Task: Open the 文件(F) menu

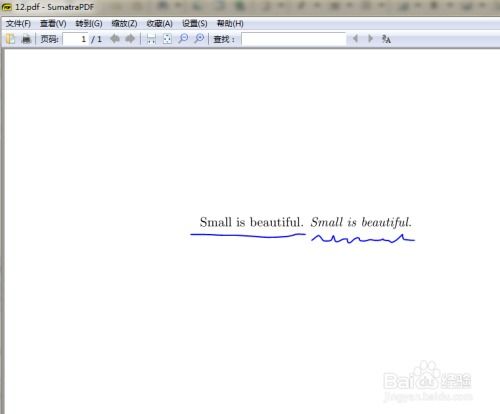Action: pyautogui.click(x=18, y=24)
